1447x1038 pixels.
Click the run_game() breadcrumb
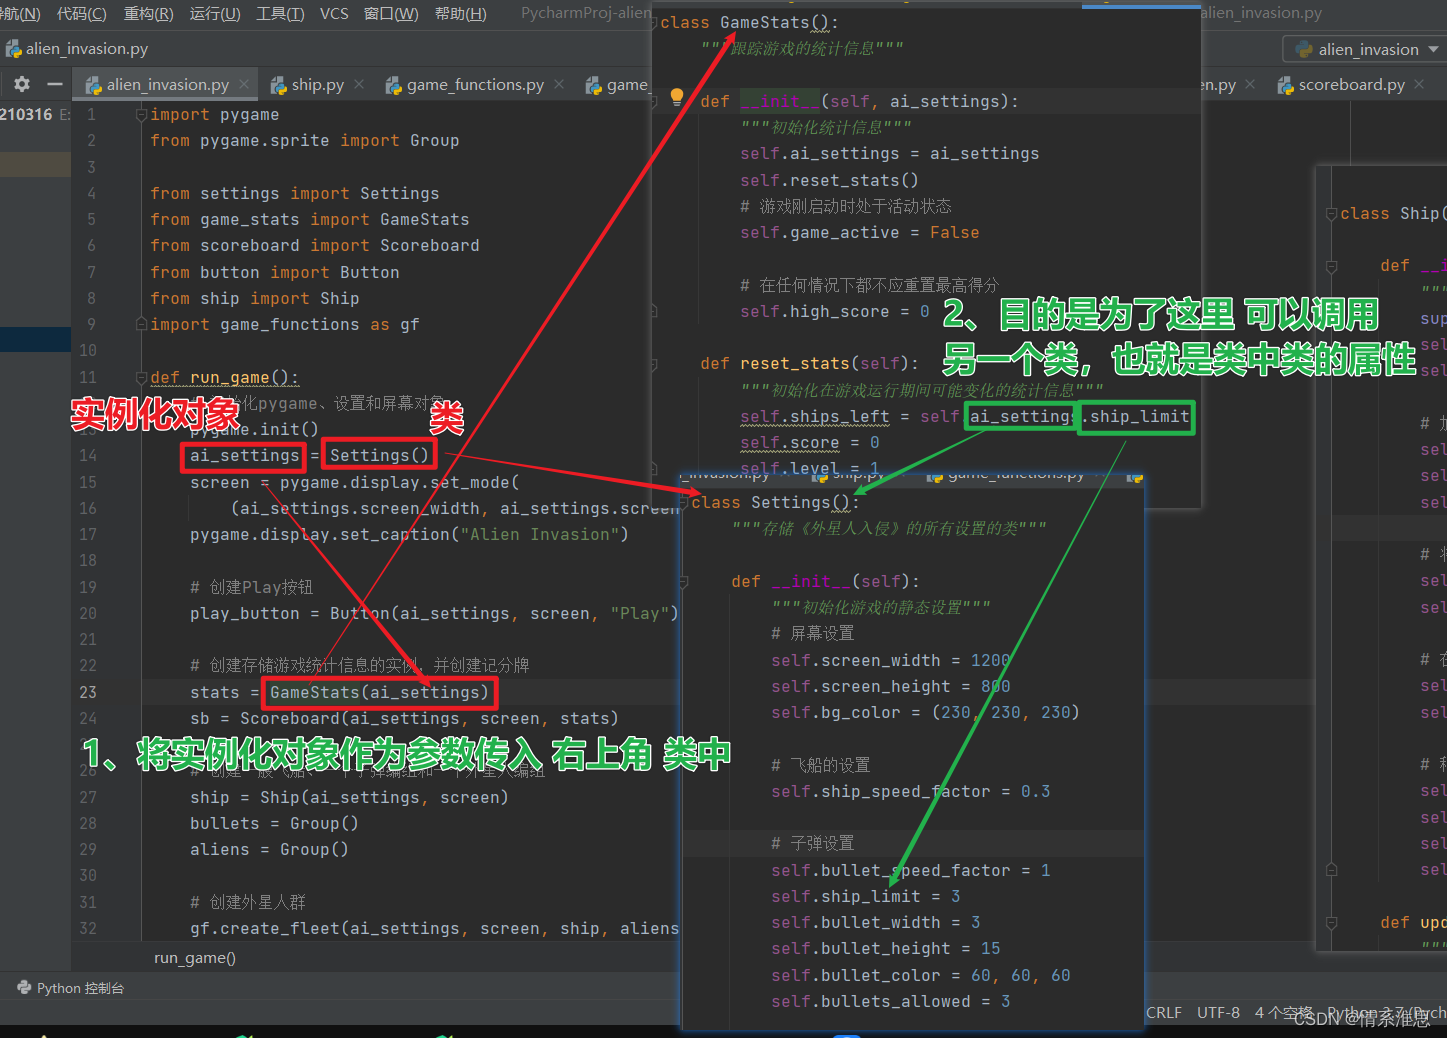point(195,958)
